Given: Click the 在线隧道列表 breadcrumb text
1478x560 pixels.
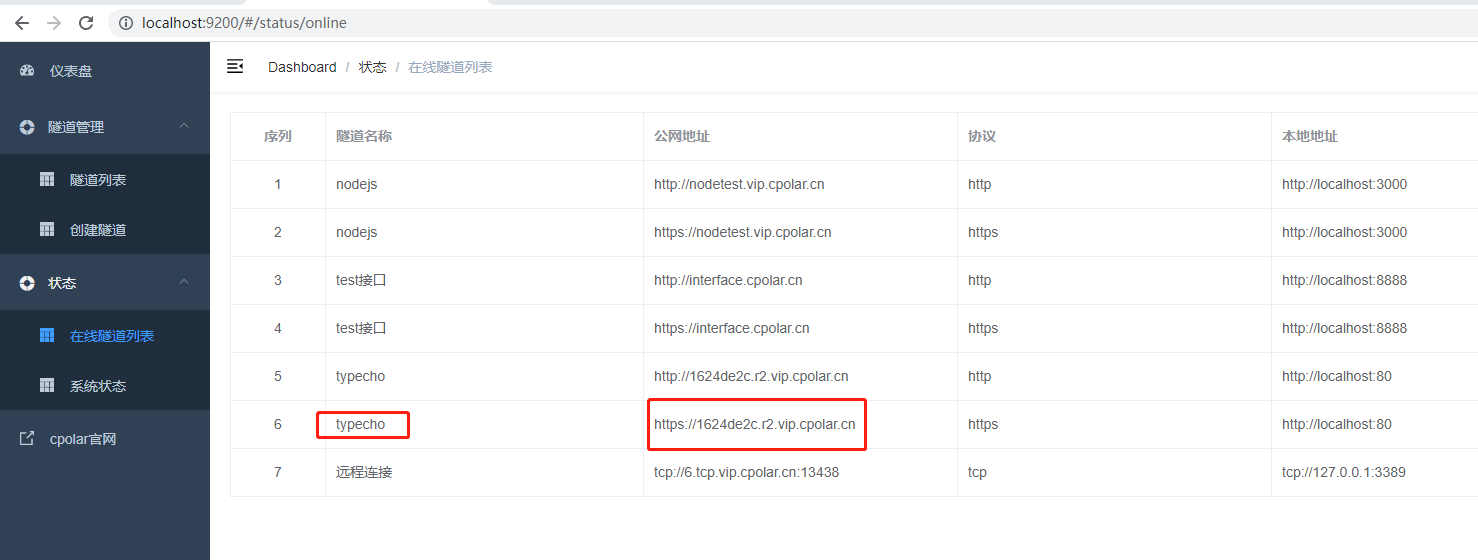Looking at the screenshot, I should point(450,67).
